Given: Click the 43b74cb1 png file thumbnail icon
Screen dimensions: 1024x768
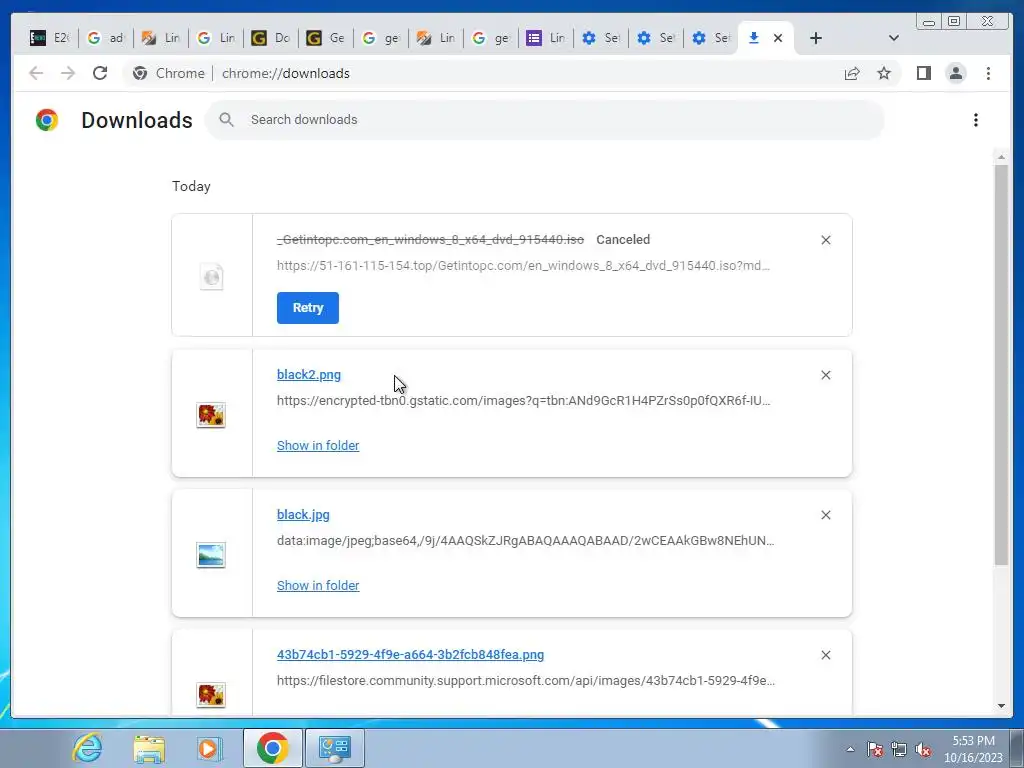Looking at the screenshot, I should pyautogui.click(x=211, y=694).
